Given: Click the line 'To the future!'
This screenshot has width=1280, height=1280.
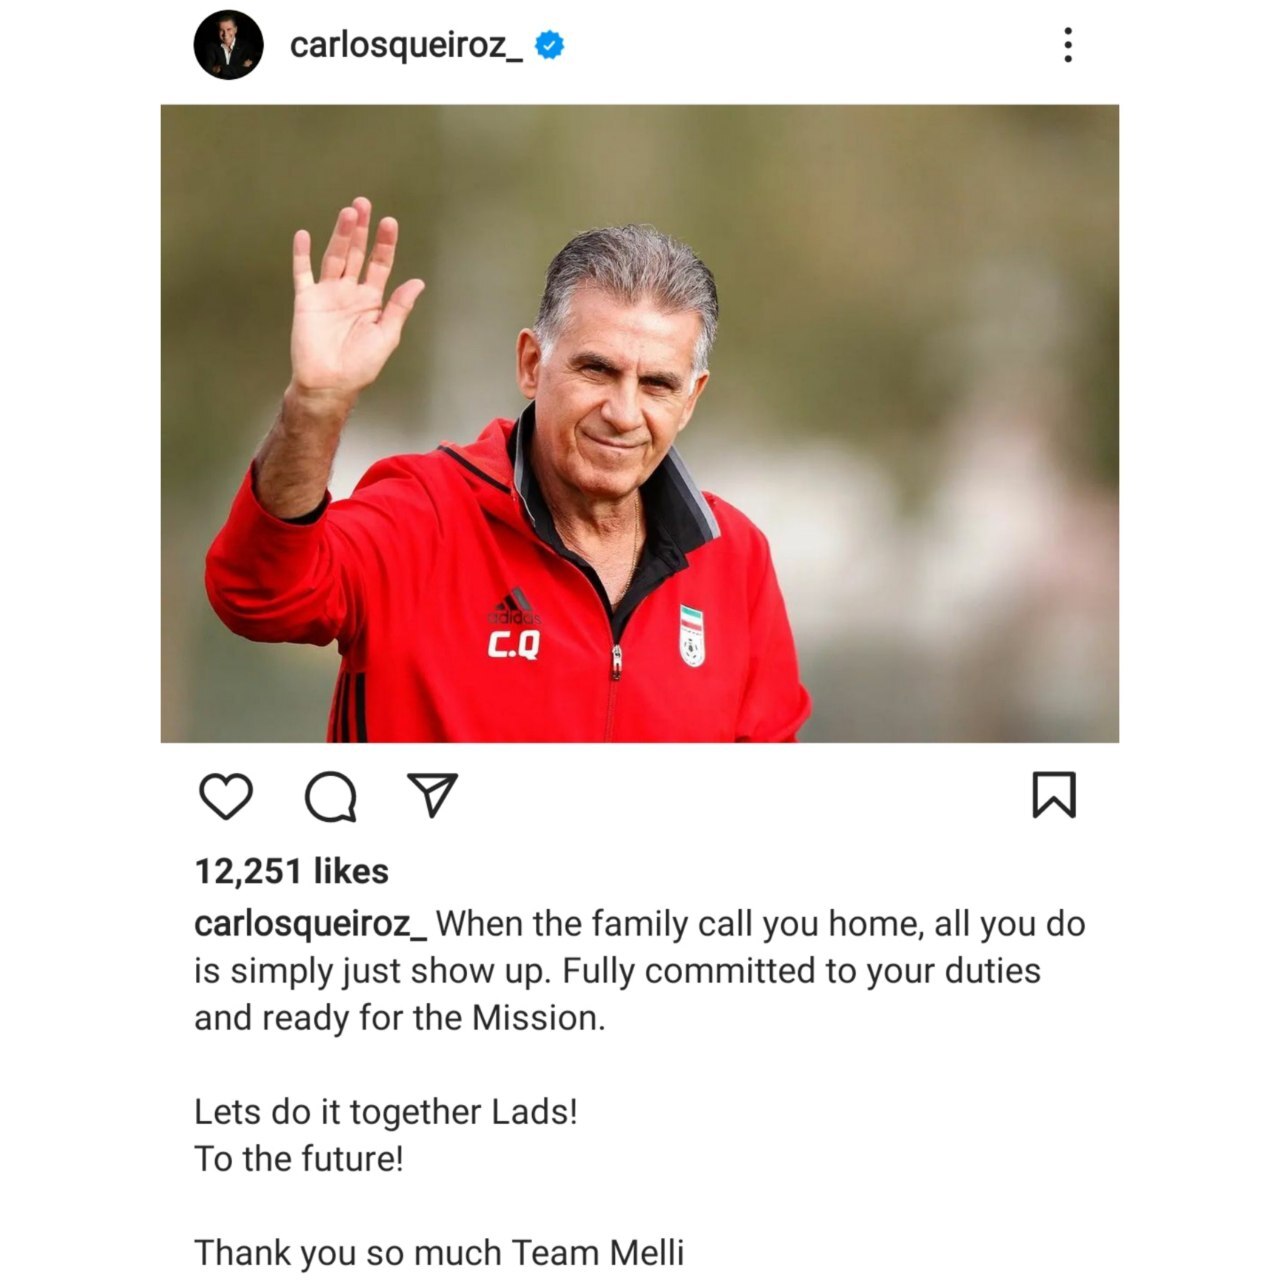Looking at the screenshot, I should 299,1159.
